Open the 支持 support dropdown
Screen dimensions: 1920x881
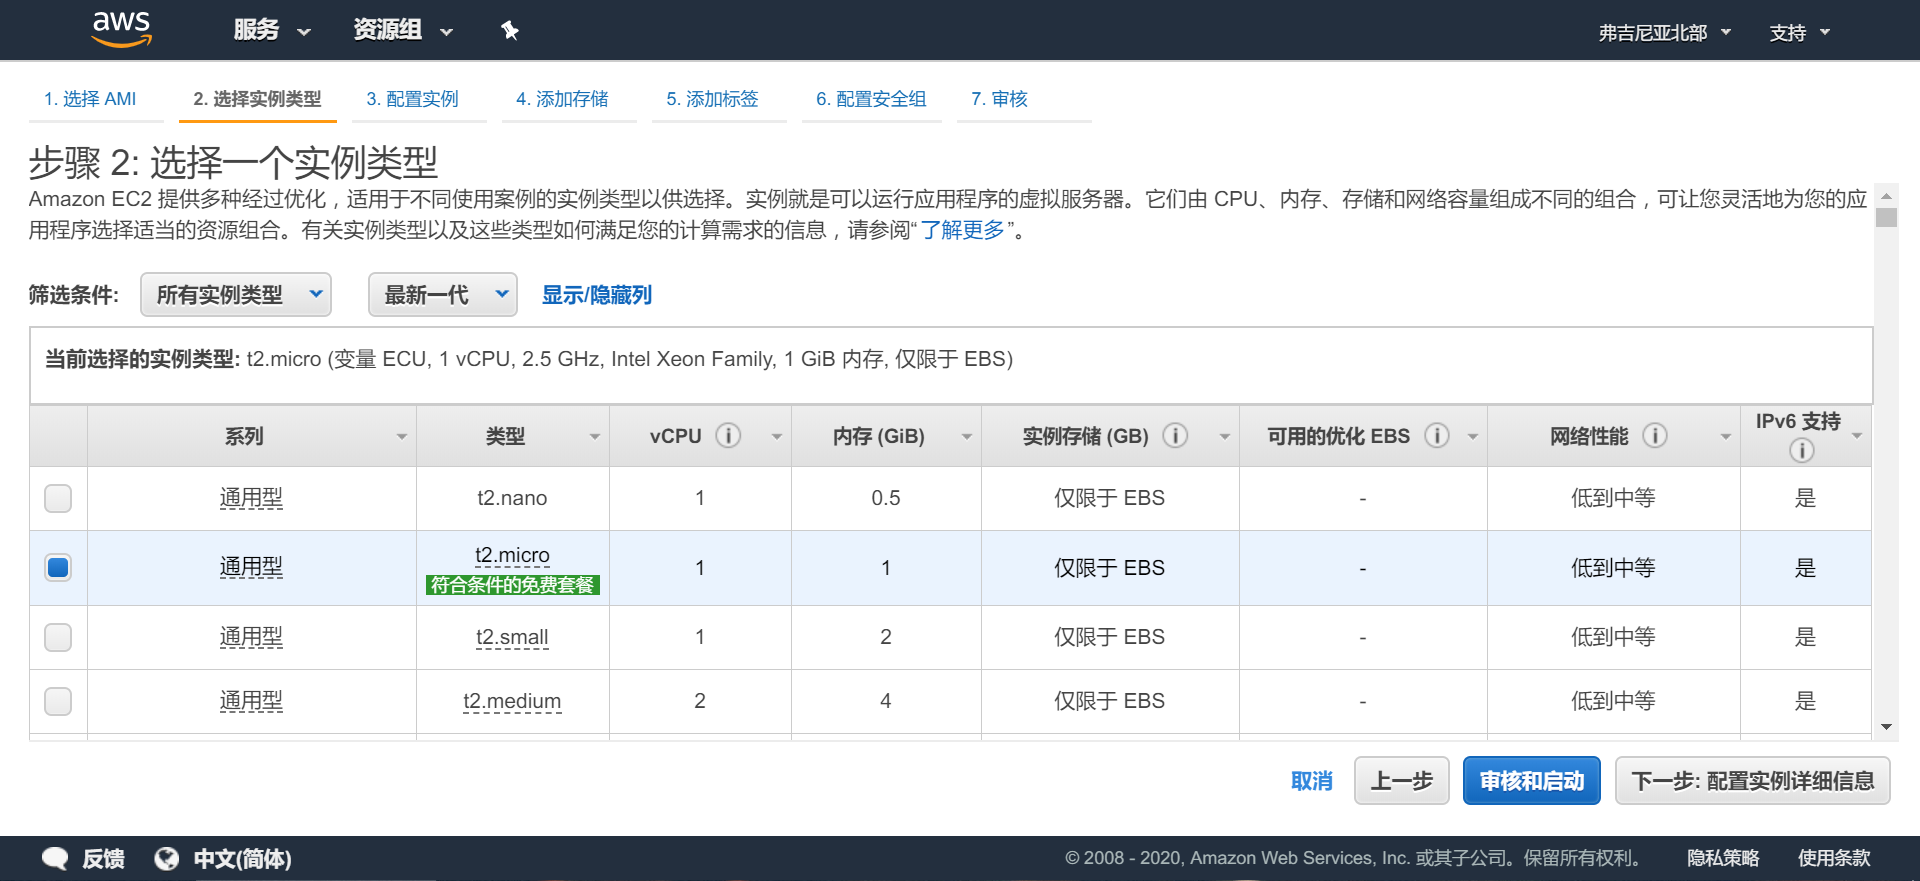click(1799, 33)
